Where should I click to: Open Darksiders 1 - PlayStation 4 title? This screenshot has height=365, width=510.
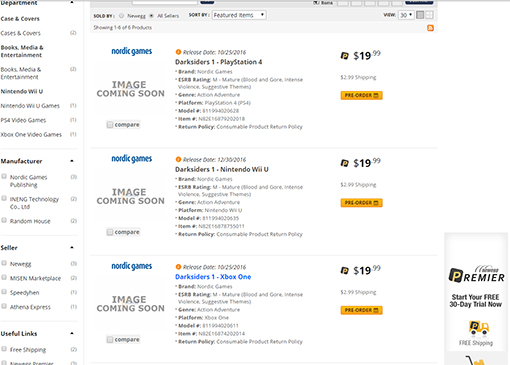[x=219, y=62]
